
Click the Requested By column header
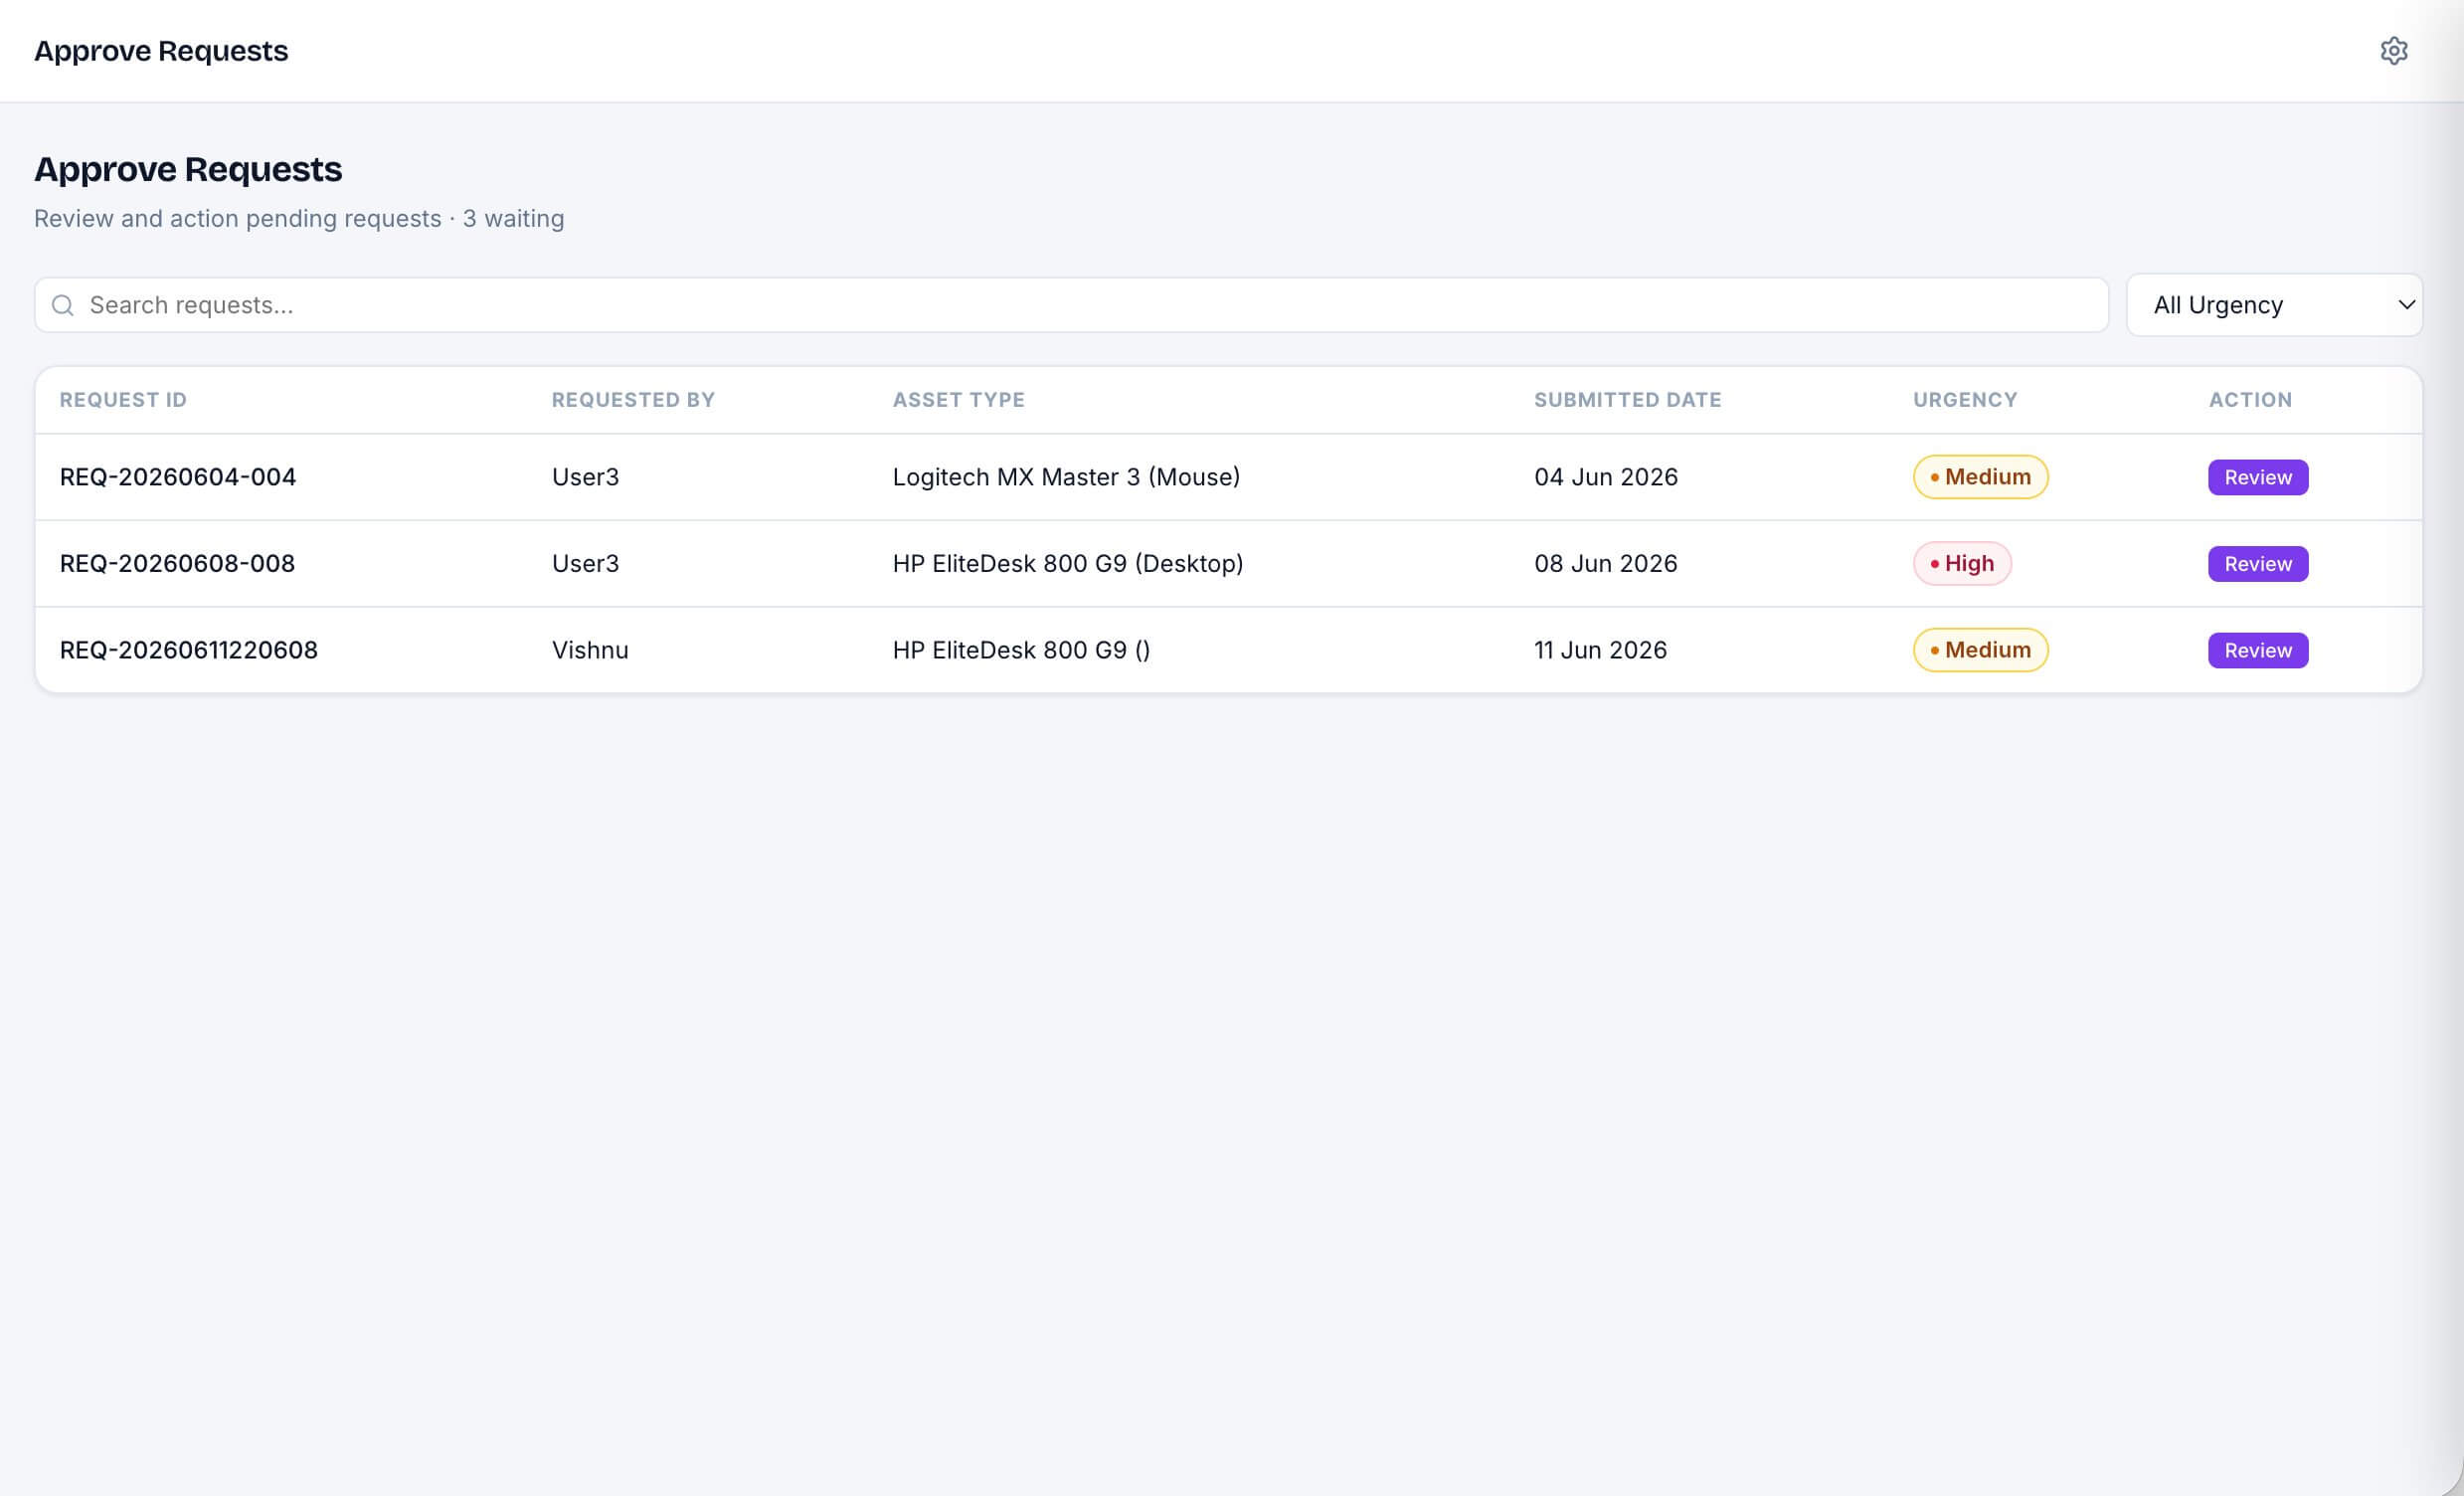pos(633,400)
